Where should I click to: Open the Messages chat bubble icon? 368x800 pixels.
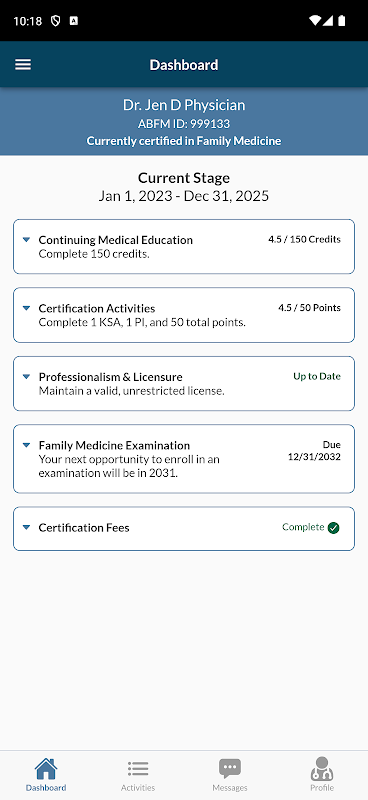tap(230, 769)
